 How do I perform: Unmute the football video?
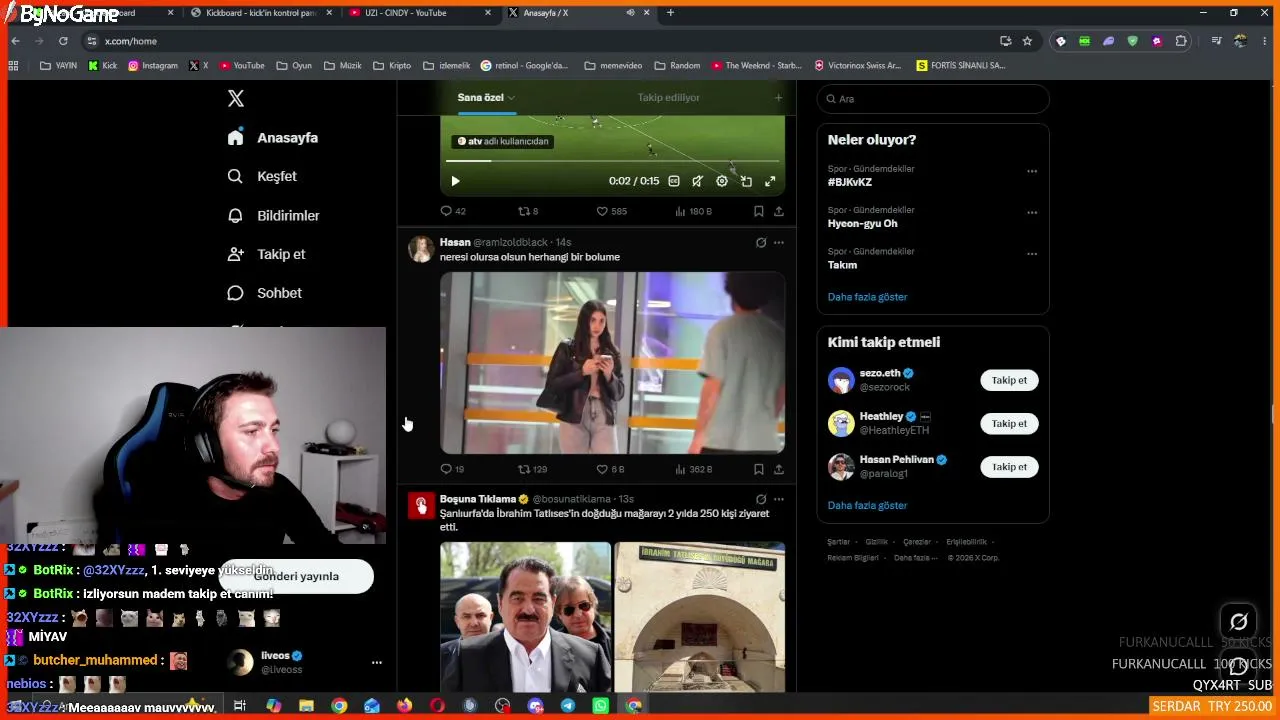pos(698,181)
